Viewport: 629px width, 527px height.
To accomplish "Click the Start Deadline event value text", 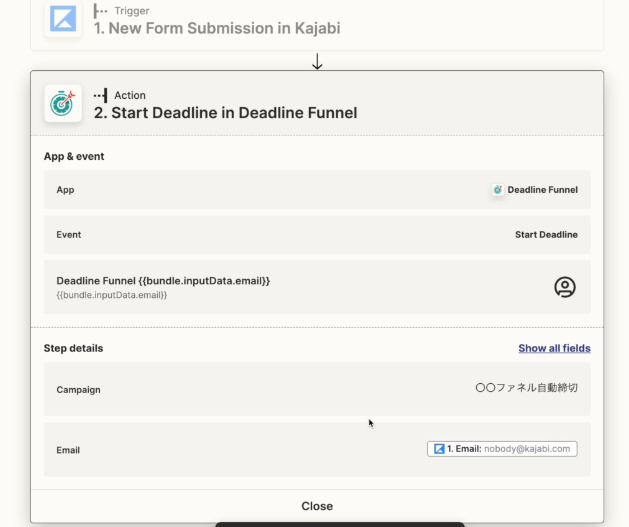I will (546, 235).
